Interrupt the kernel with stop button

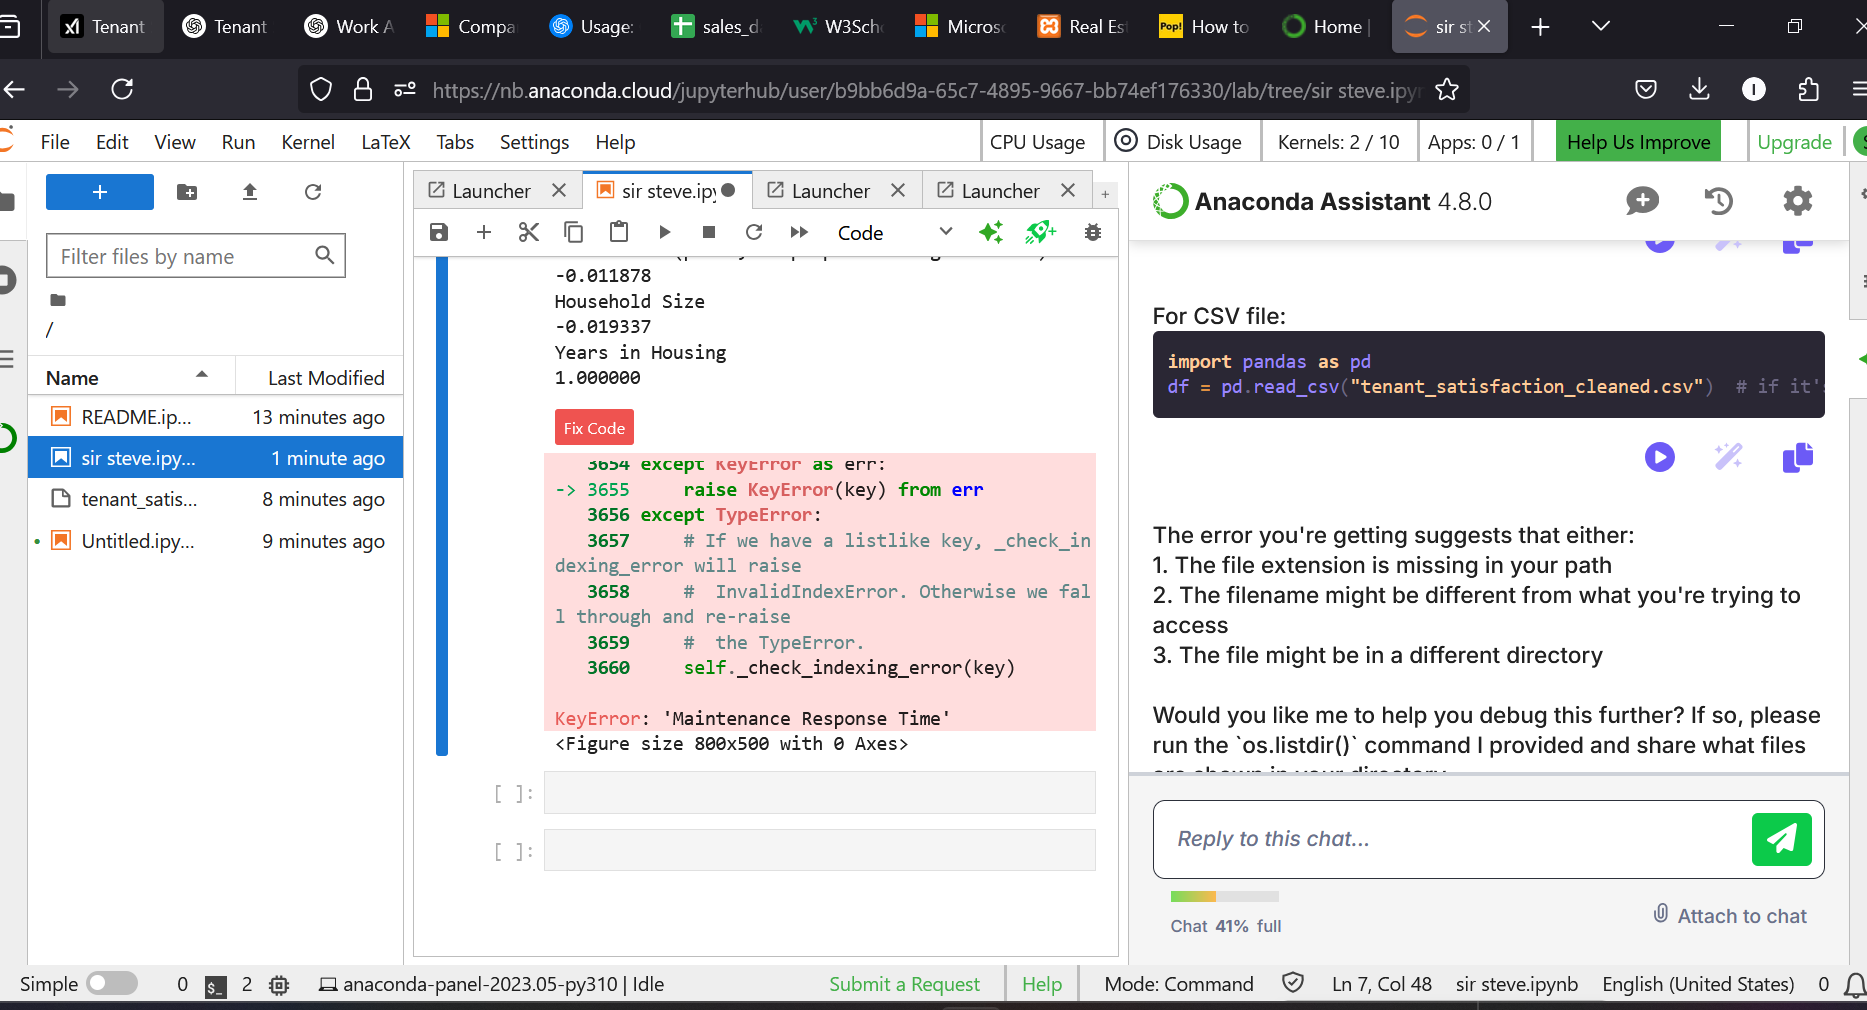click(x=709, y=232)
